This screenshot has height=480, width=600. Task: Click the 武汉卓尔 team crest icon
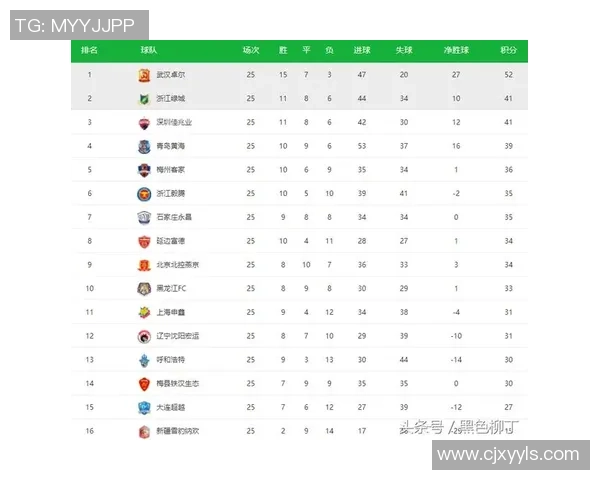tap(144, 75)
